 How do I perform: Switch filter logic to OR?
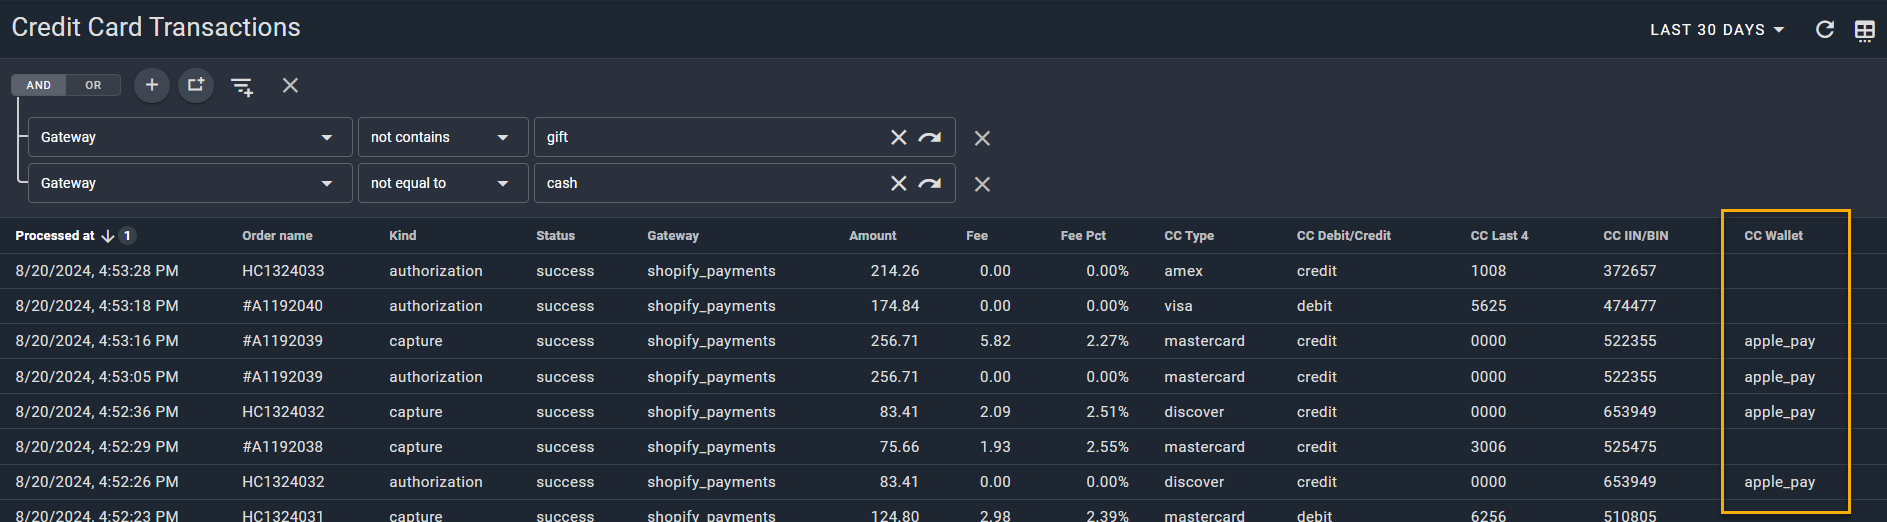[x=93, y=85]
